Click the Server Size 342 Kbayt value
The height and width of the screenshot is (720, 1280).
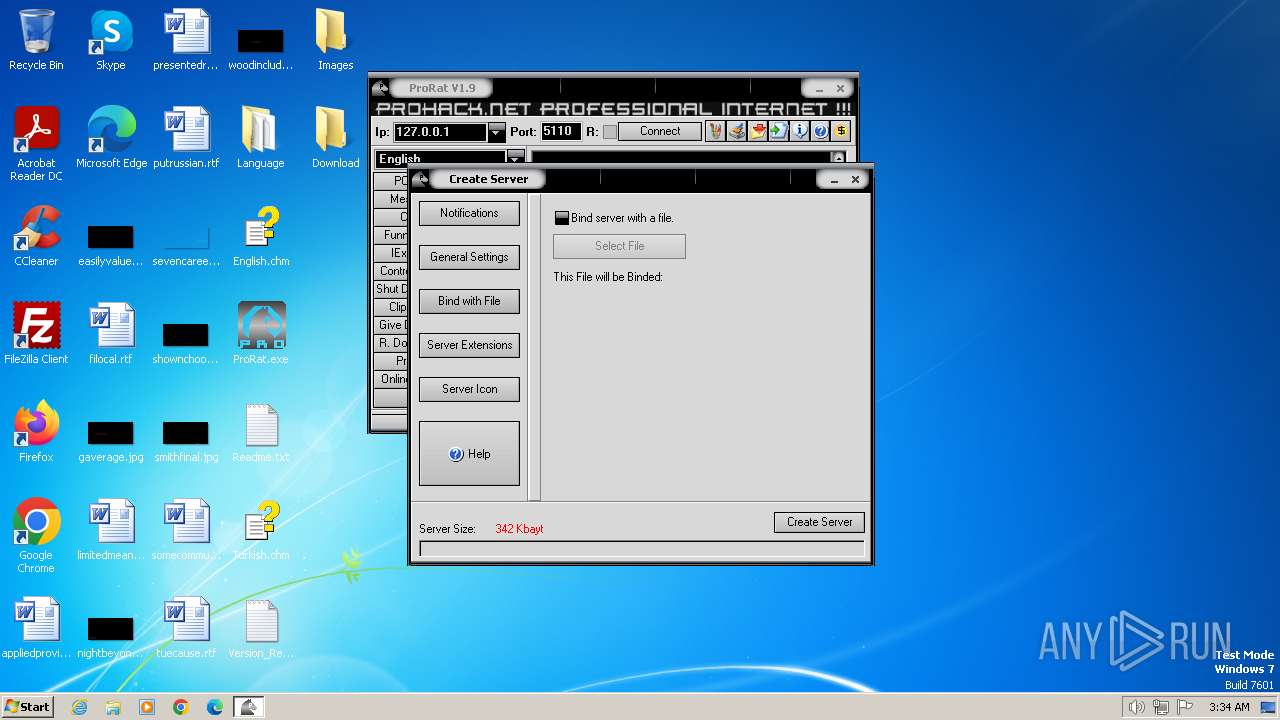click(x=519, y=529)
